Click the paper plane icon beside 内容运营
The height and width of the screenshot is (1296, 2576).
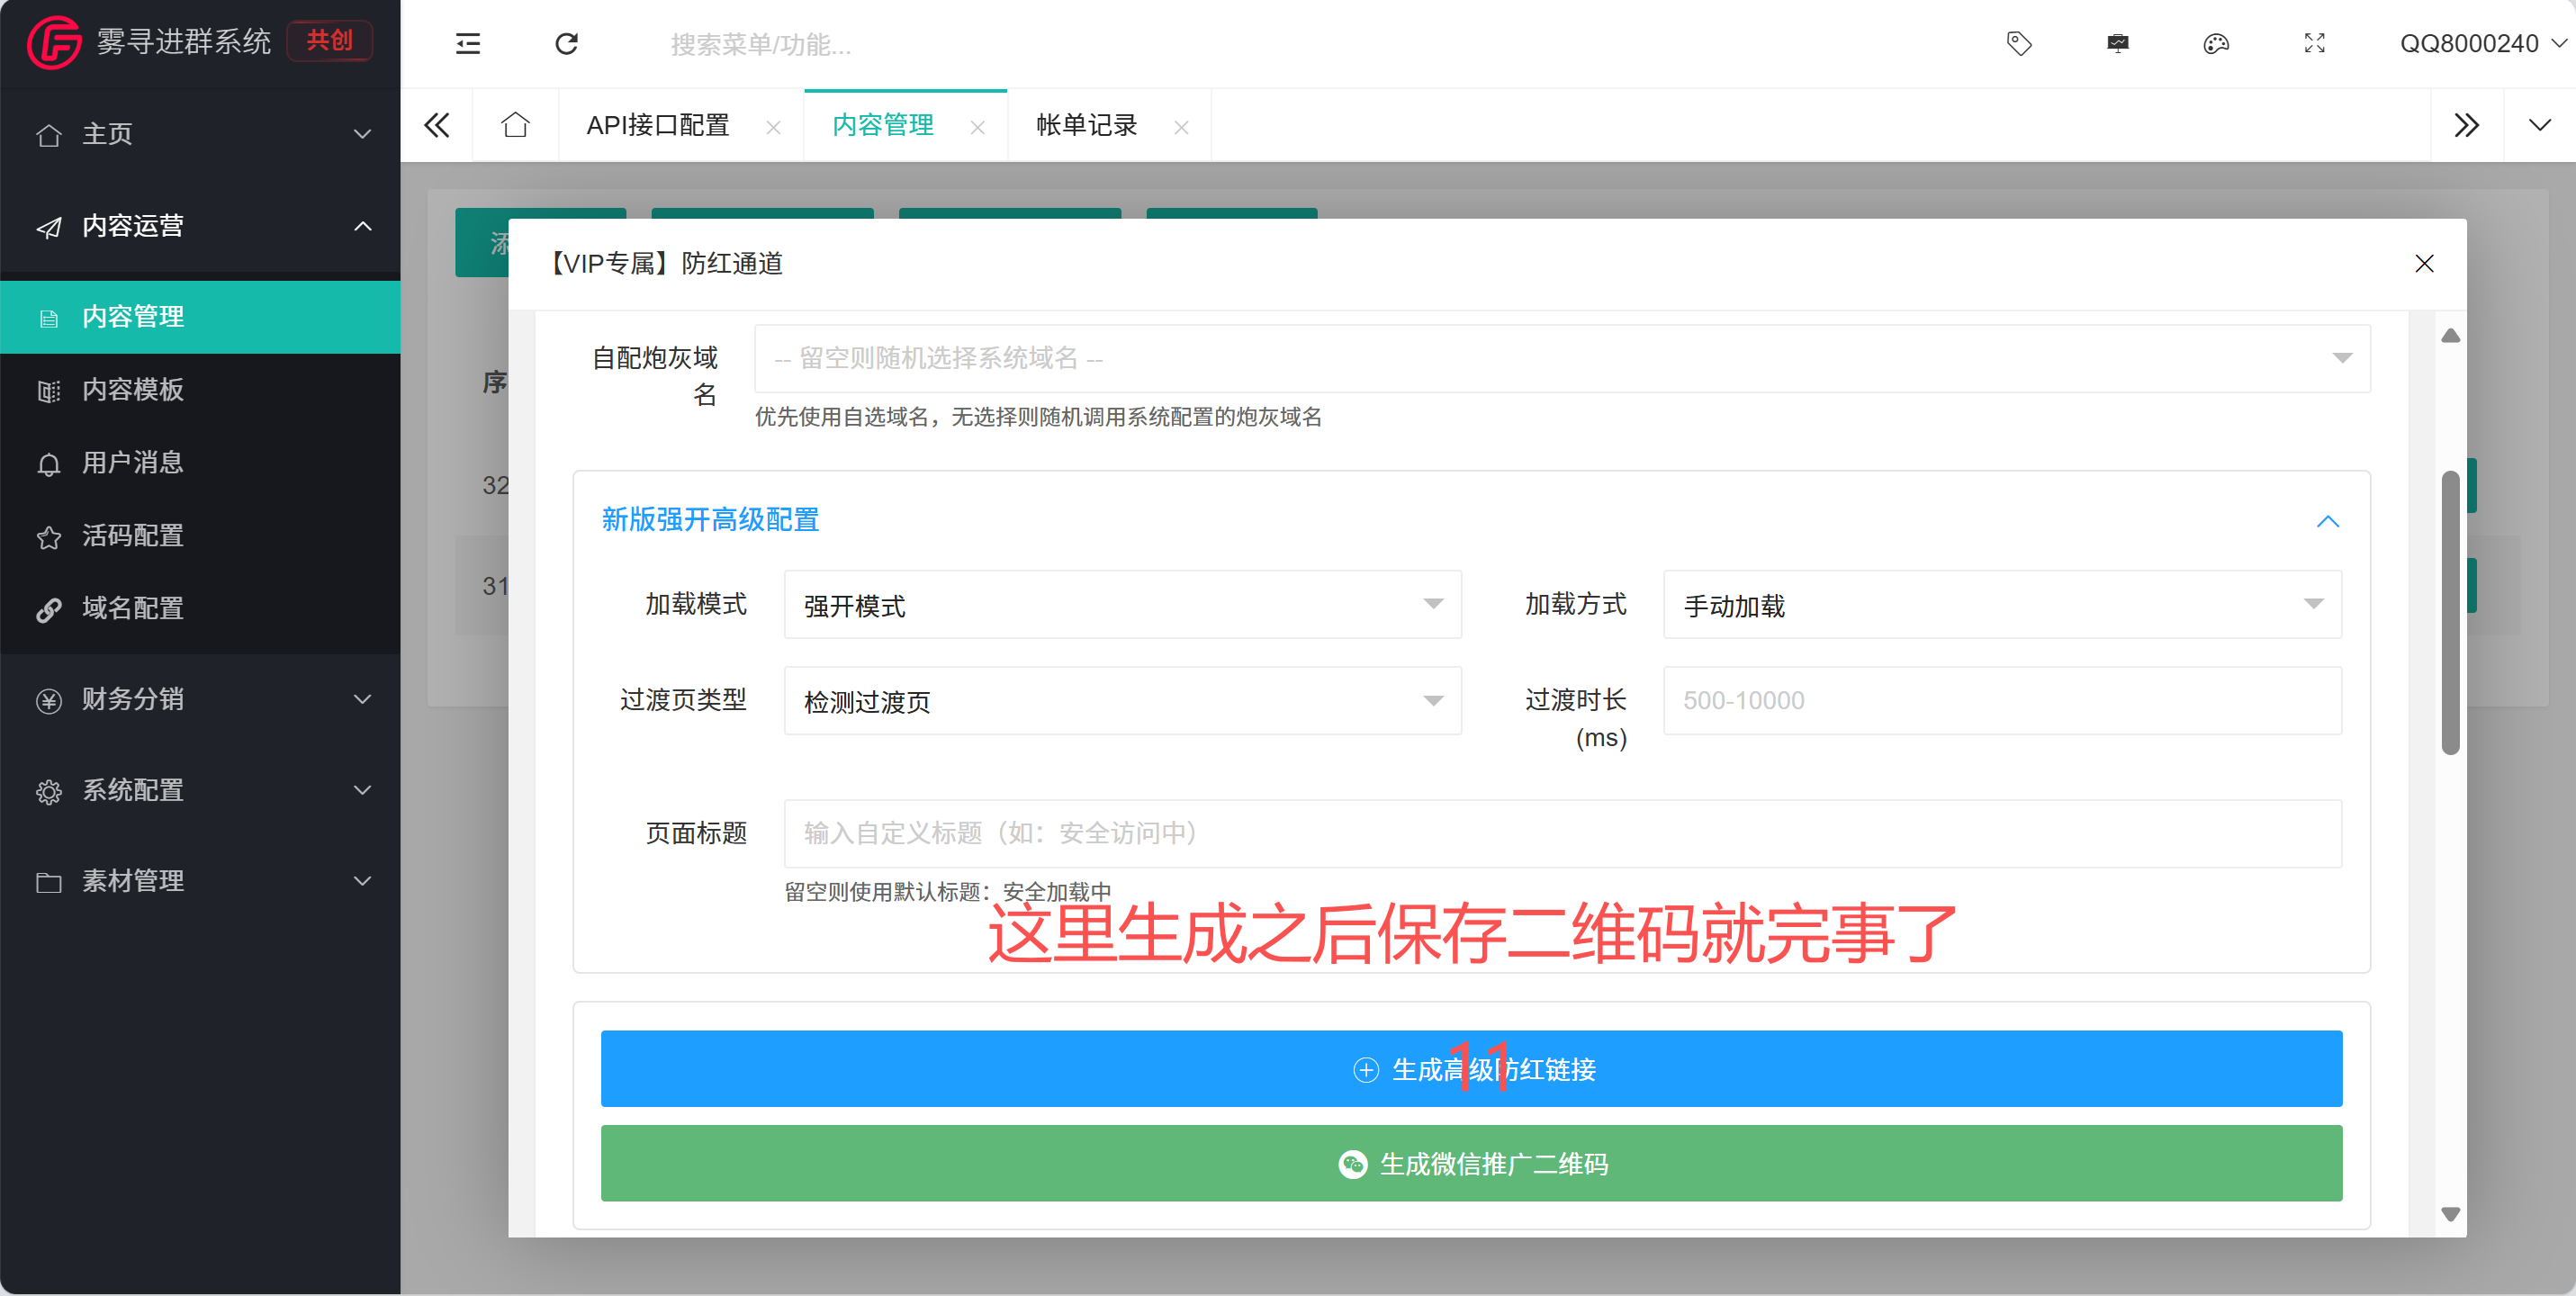click(48, 227)
